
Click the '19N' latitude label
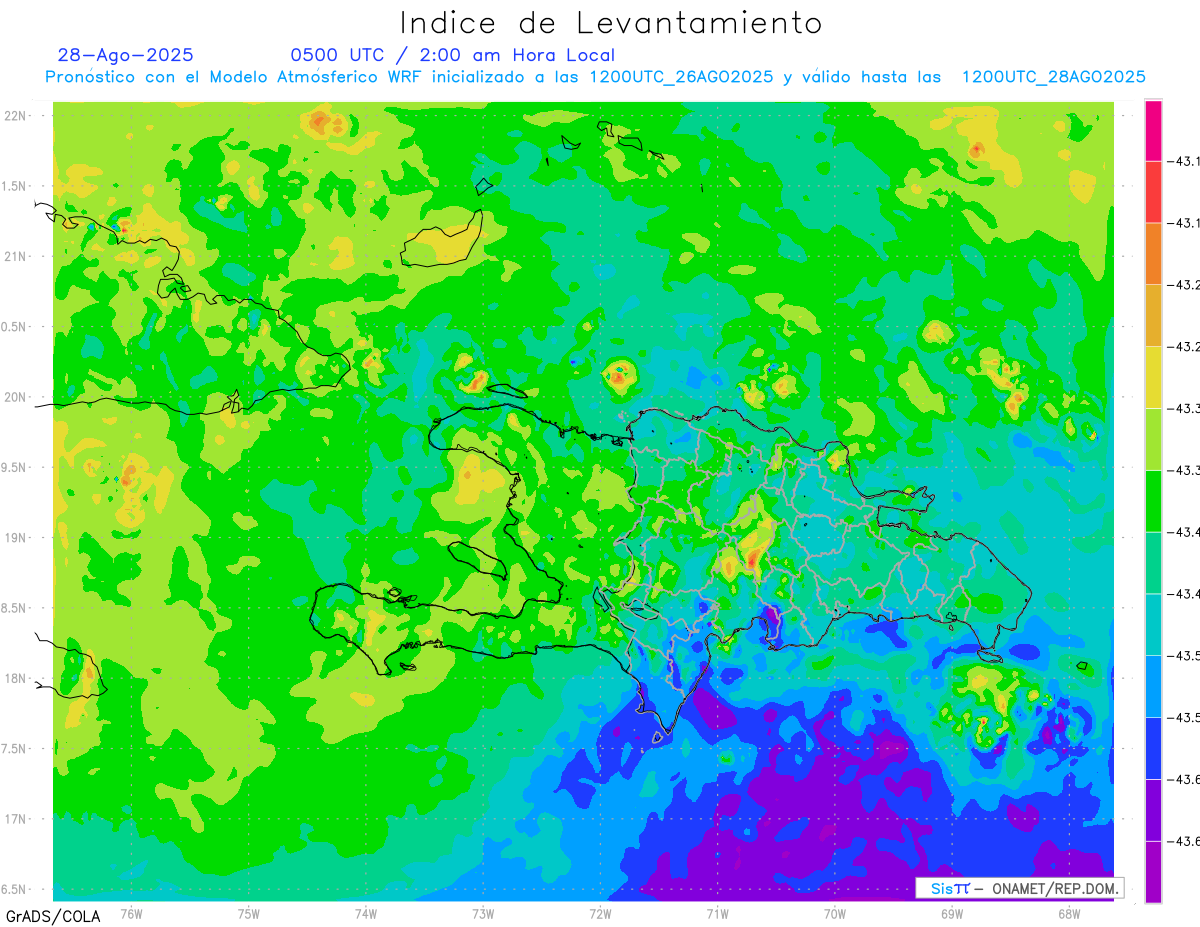click(15, 537)
